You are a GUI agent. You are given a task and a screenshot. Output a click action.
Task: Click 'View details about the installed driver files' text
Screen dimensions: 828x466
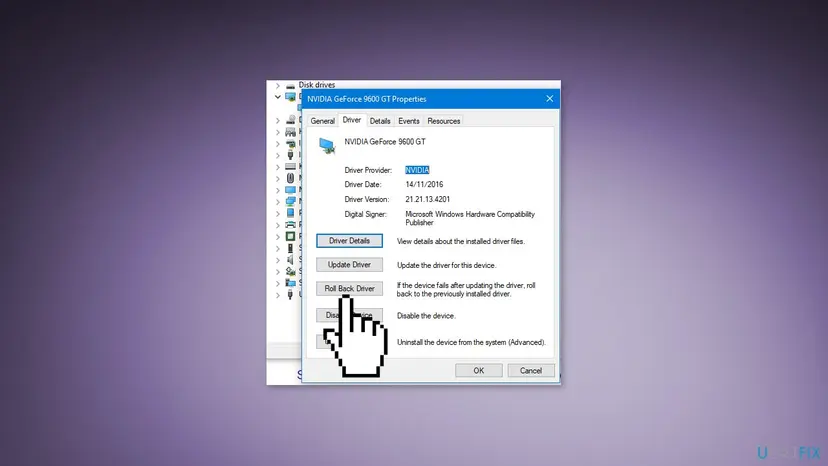460,241
